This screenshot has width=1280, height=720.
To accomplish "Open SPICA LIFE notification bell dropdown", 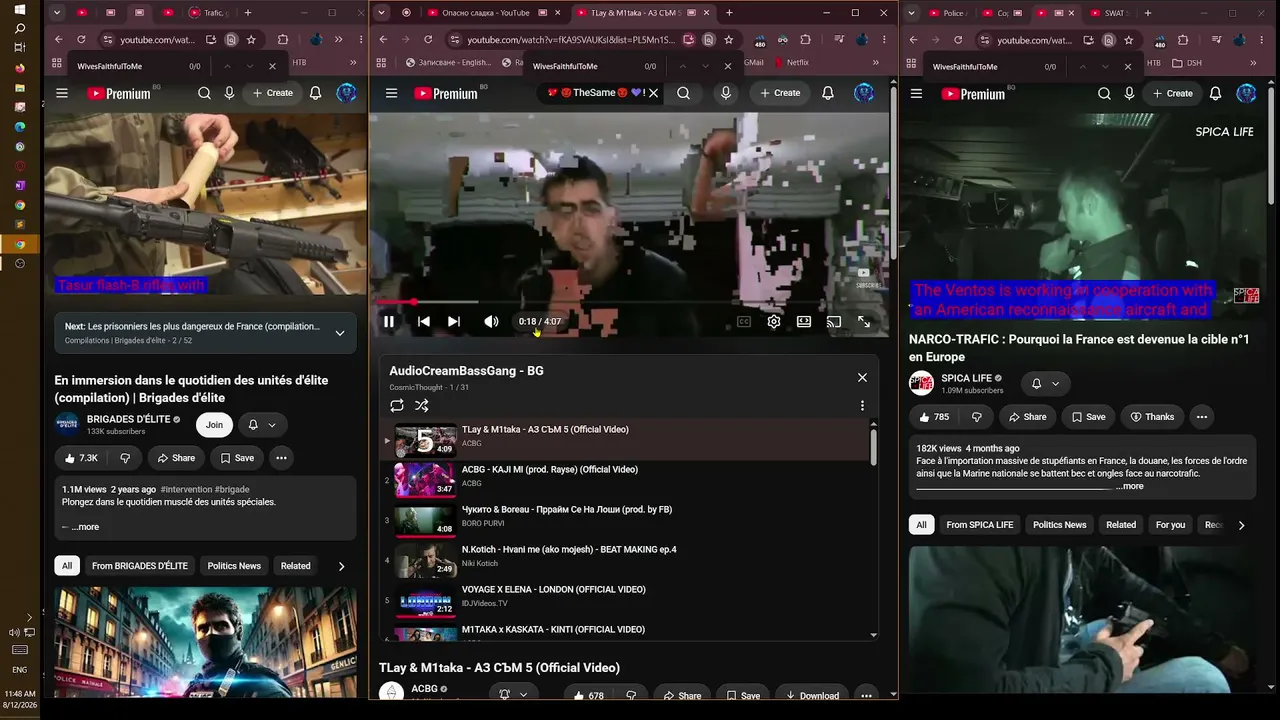I will click(1045, 383).
